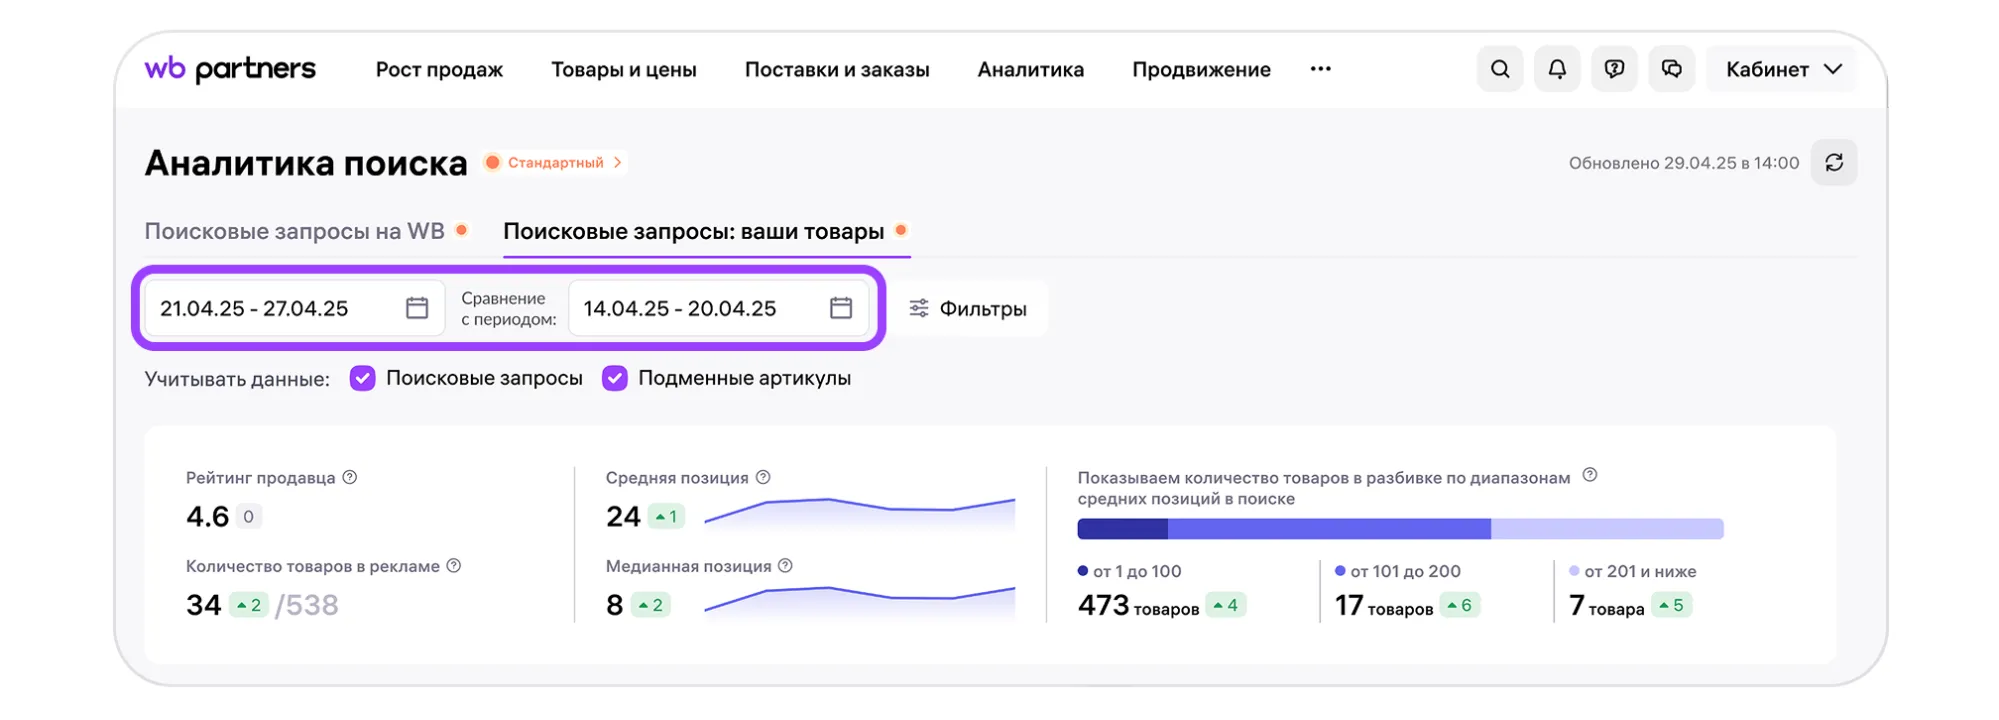The width and height of the screenshot is (1999, 720).
Task: Refresh data with the reload icon
Action: 1834,163
